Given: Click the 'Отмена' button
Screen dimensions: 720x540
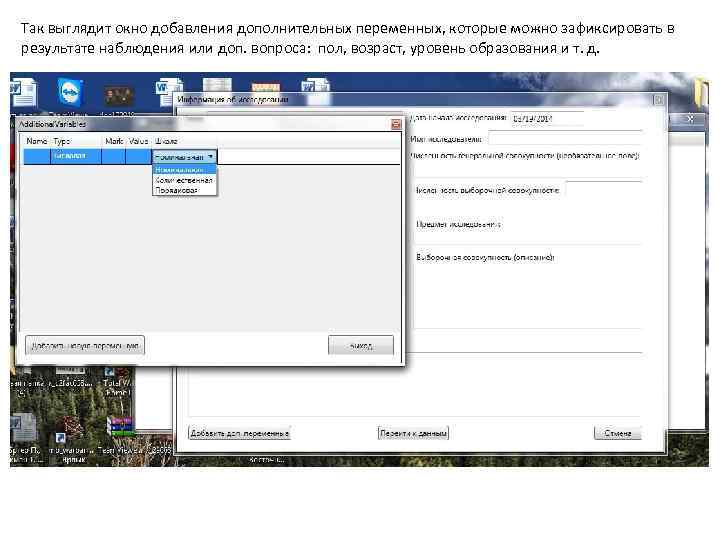Looking at the screenshot, I should (x=618, y=433).
